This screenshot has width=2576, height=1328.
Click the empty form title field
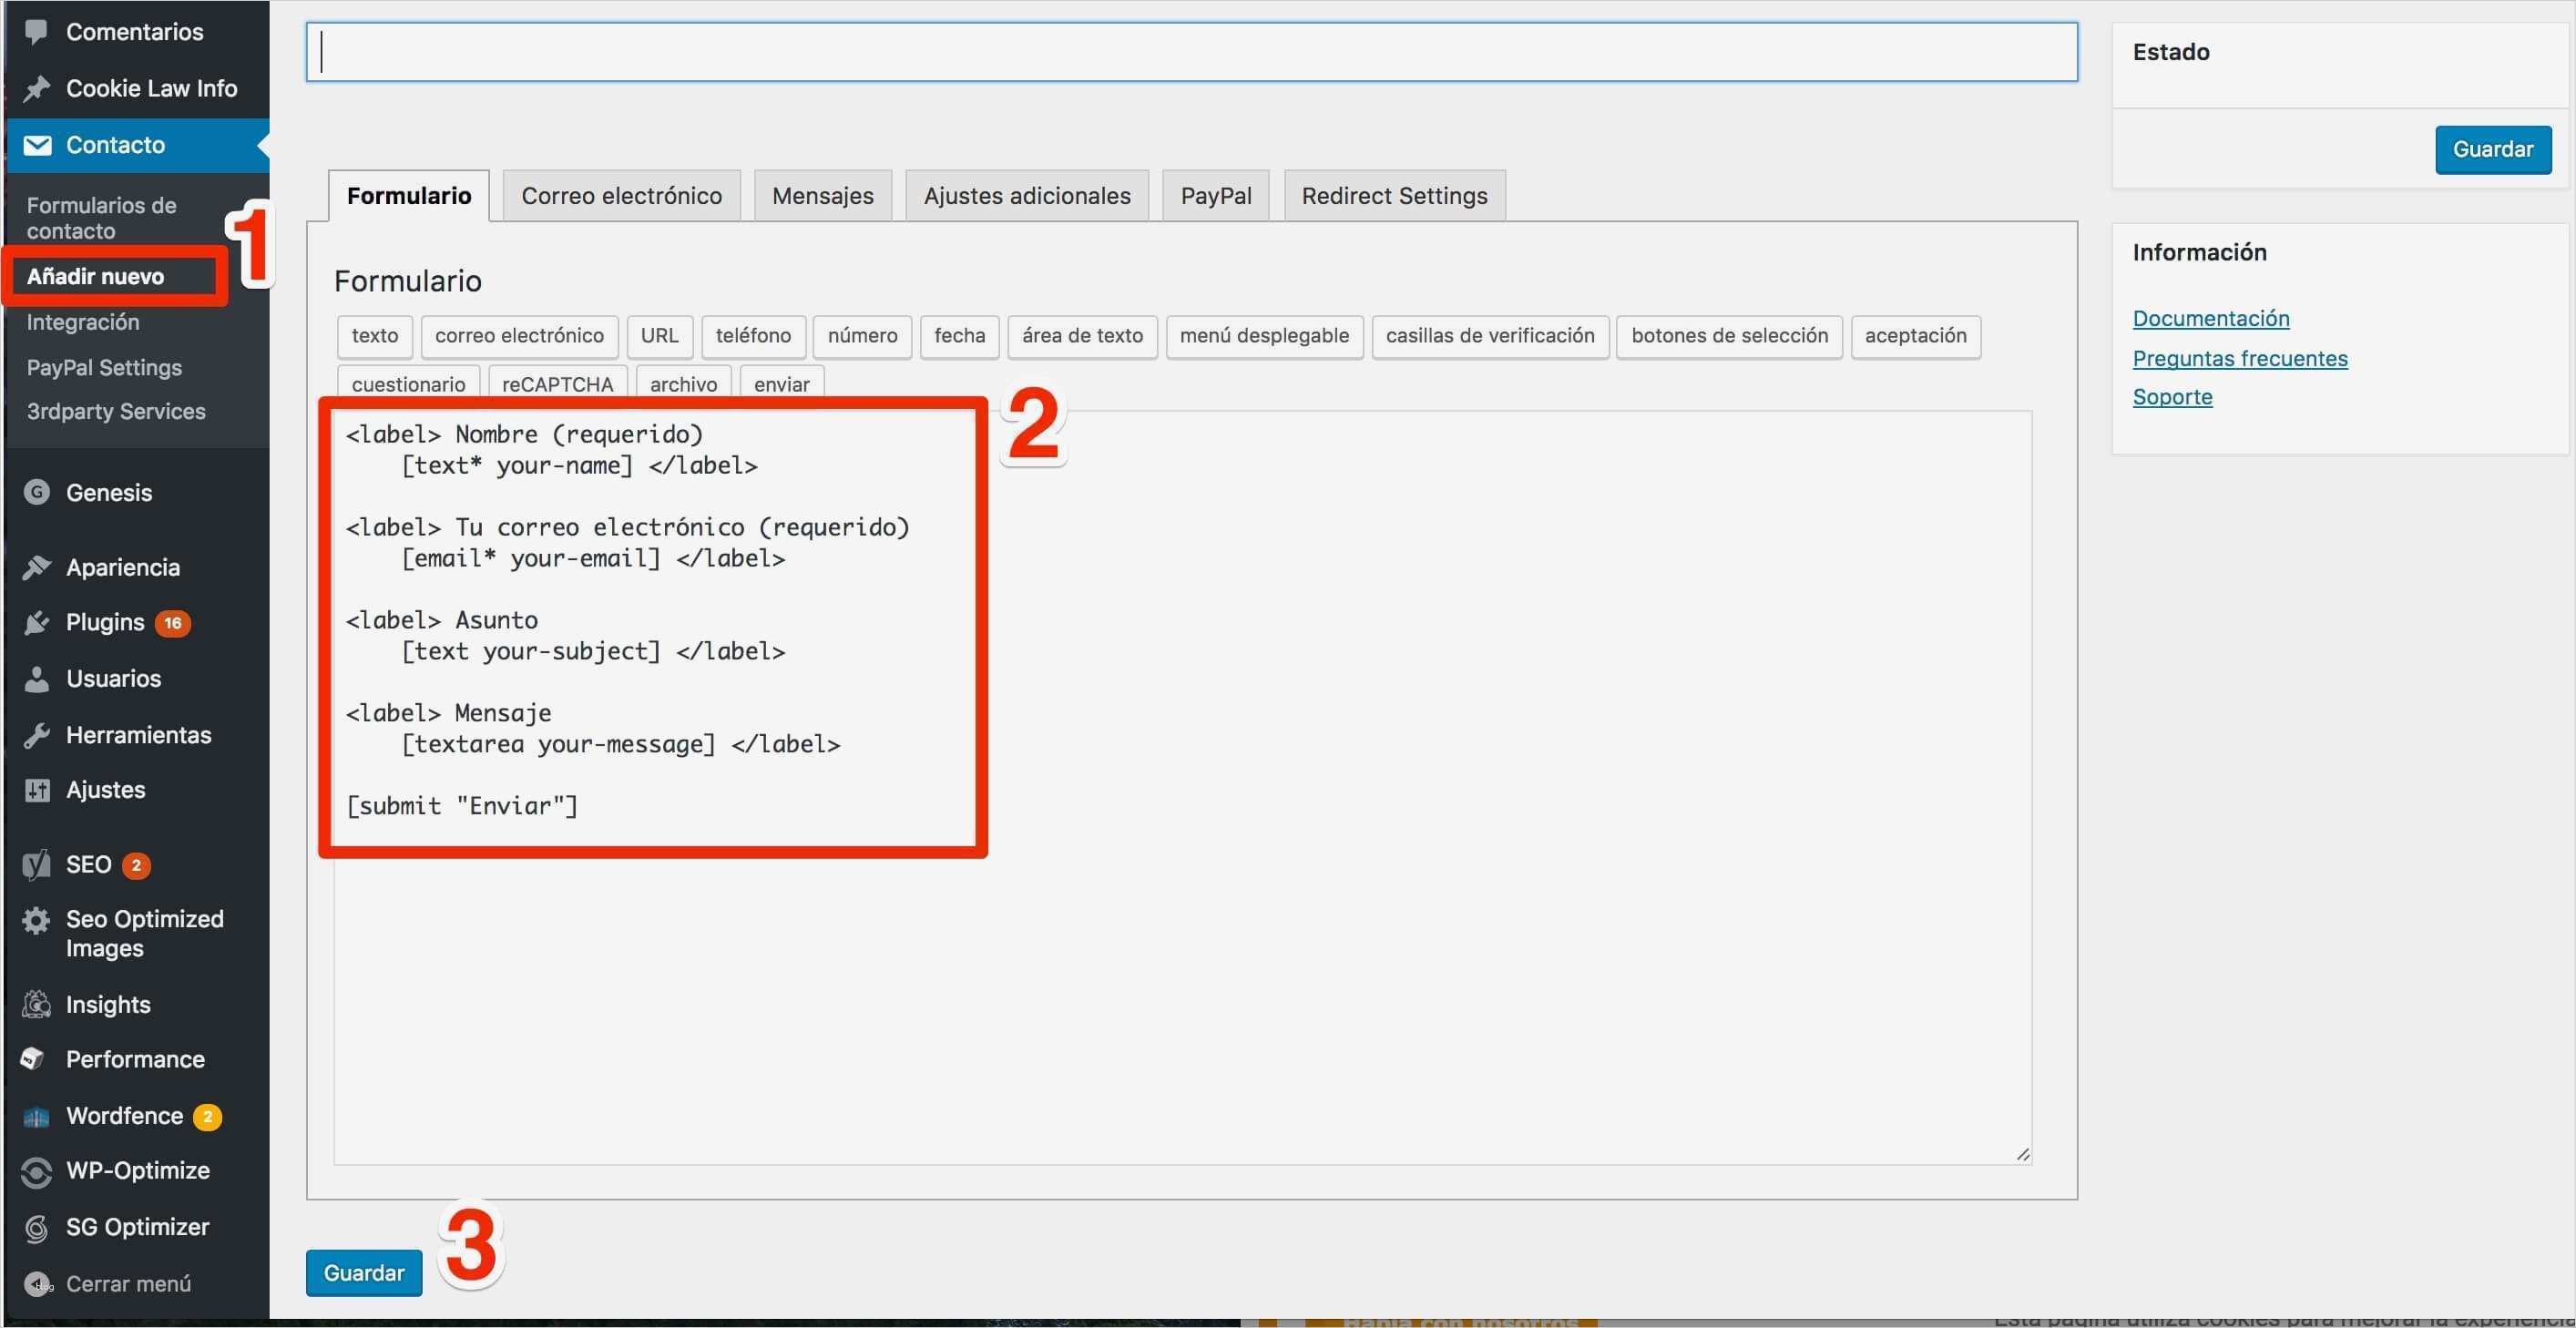pyautogui.click(x=1190, y=51)
